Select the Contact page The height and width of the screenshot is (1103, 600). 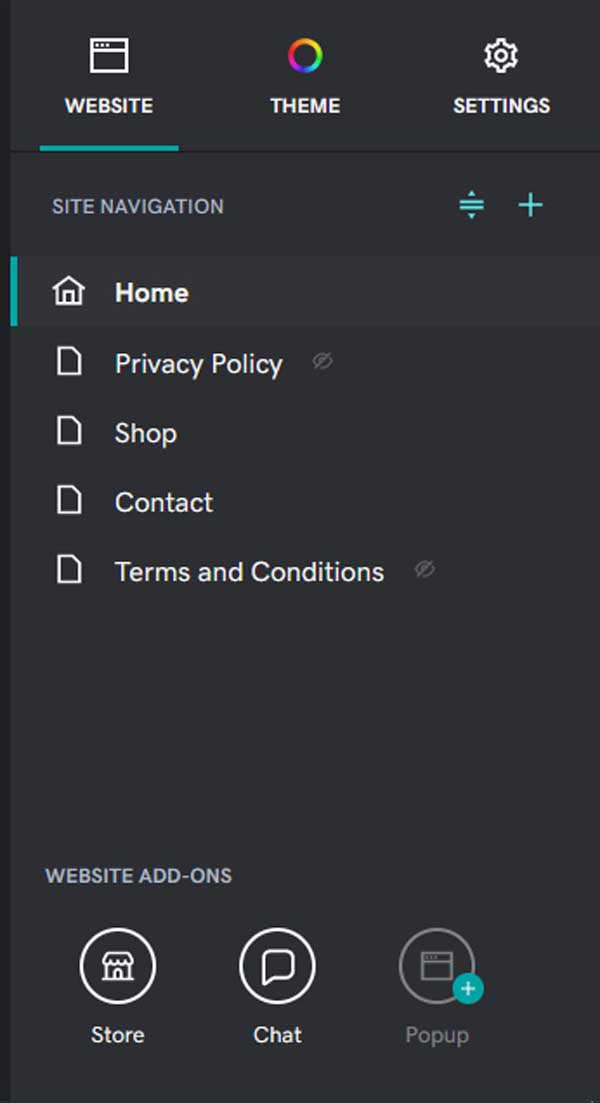(x=163, y=501)
